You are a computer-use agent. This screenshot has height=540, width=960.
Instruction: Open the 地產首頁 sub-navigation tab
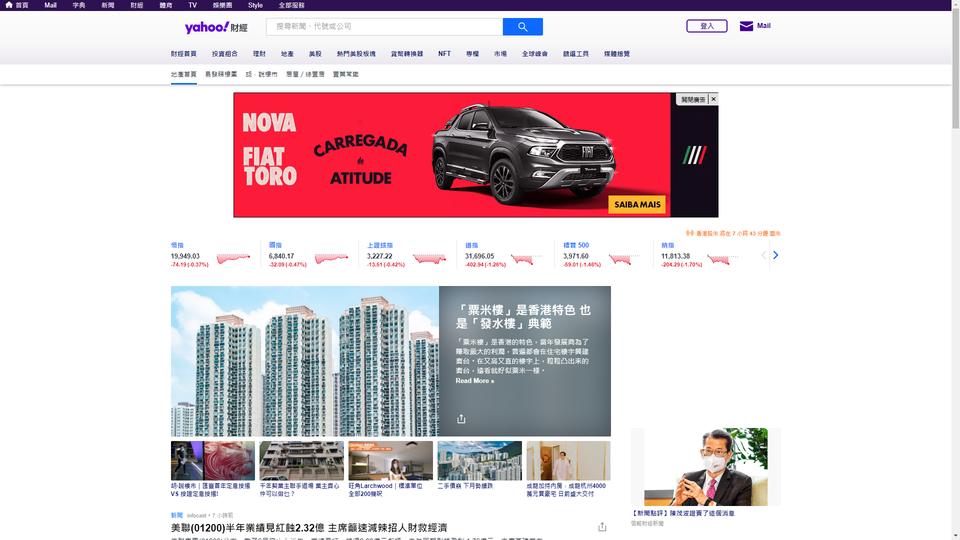[184, 74]
